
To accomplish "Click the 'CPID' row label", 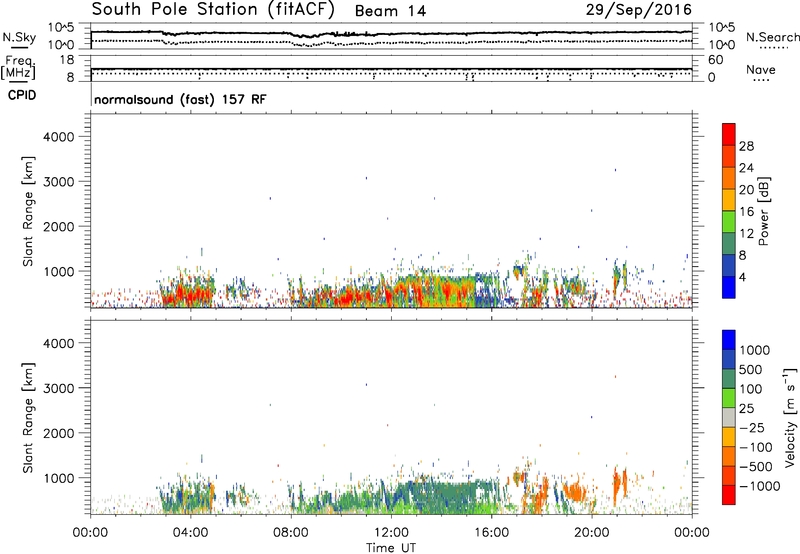I will point(22,95).
